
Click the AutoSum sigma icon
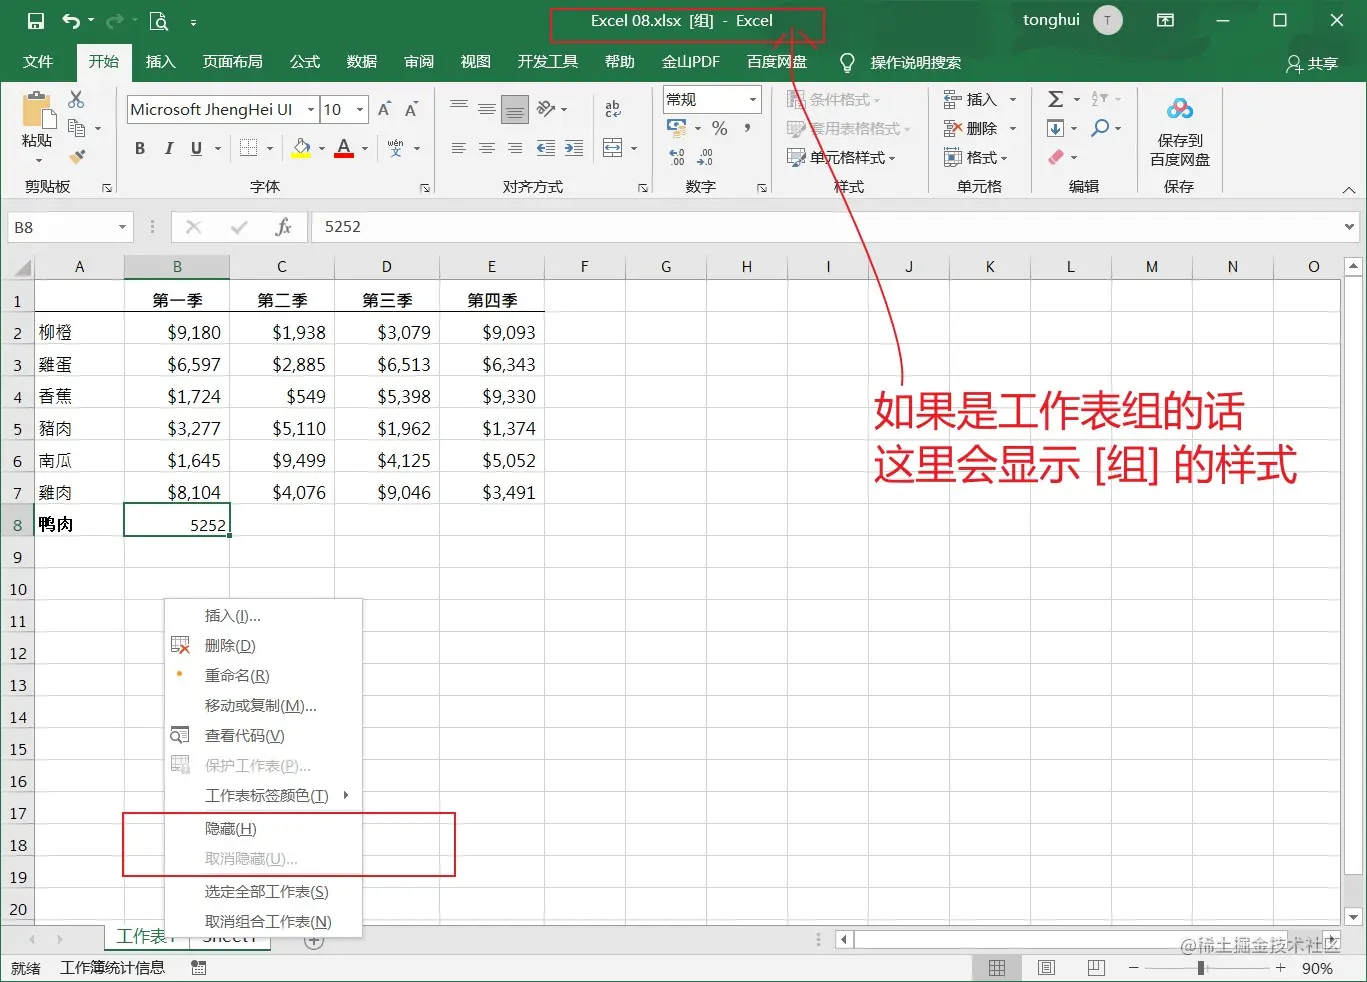click(1056, 99)
